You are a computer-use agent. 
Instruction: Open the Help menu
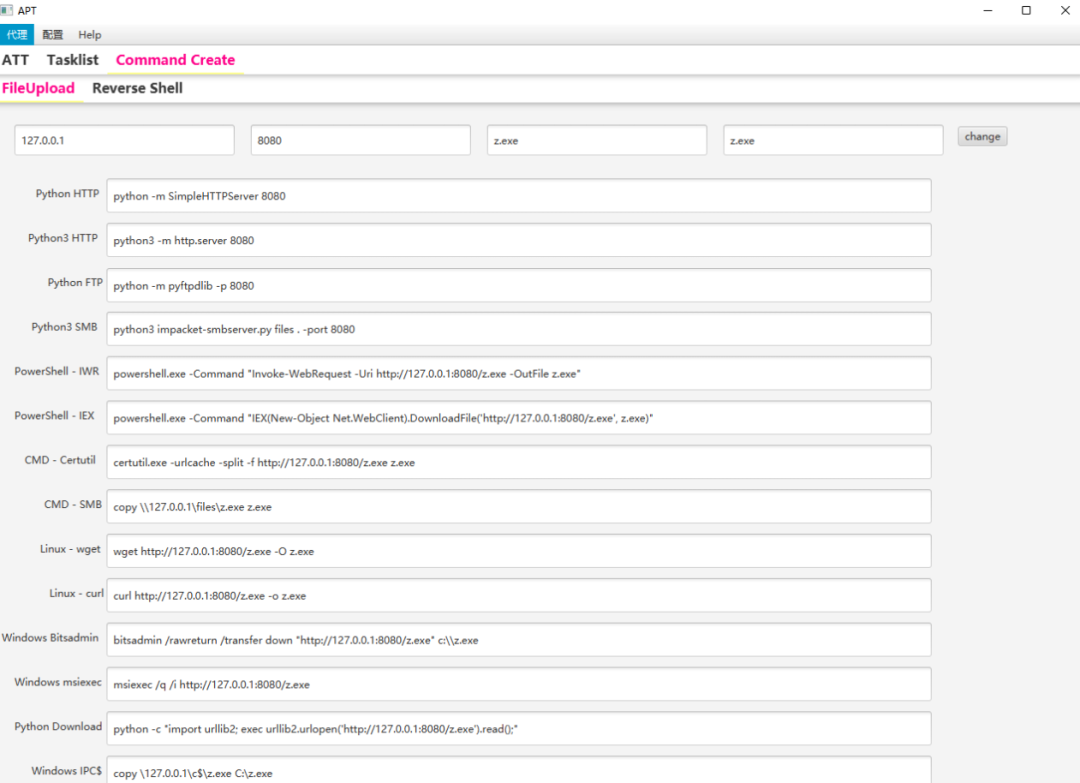pos(90,34)
